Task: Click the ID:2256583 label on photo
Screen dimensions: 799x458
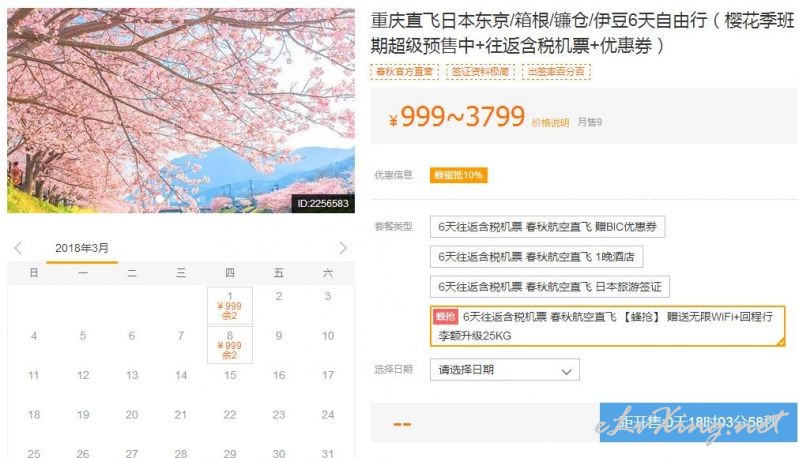Action: [x=323, y=203]
